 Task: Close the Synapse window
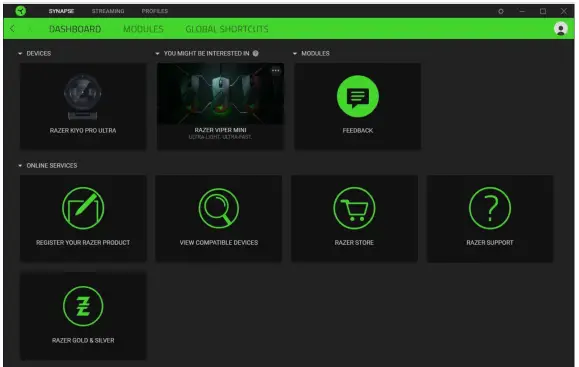(563, 11)
